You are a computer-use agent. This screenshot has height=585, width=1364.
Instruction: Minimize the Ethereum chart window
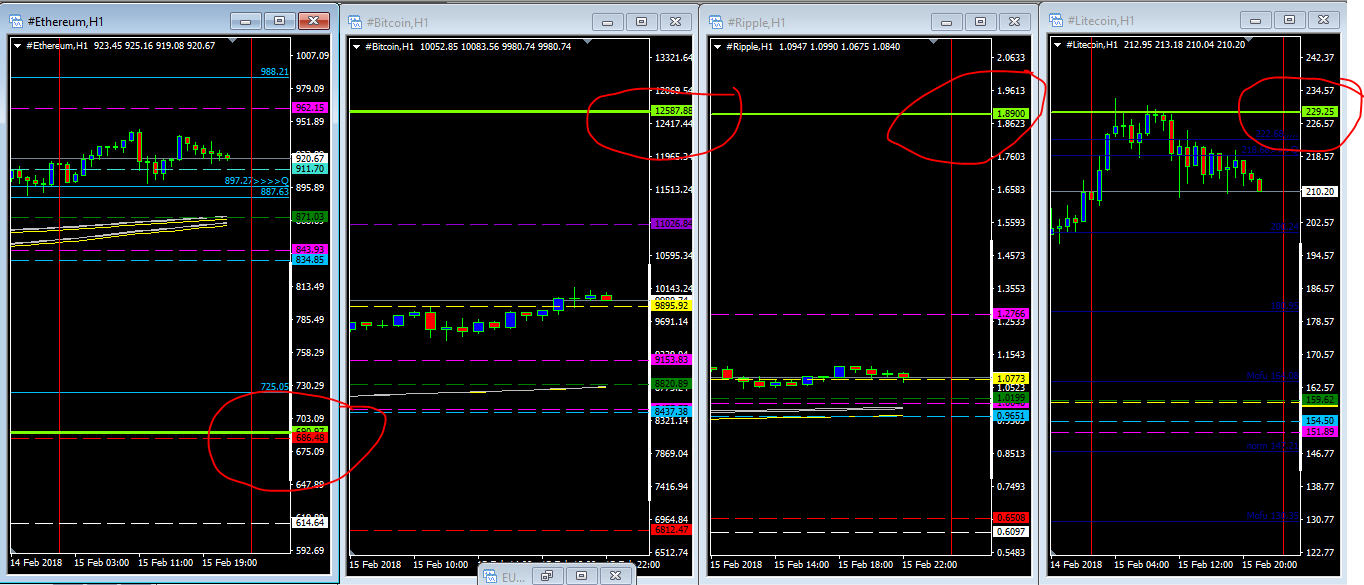(245, 20)
